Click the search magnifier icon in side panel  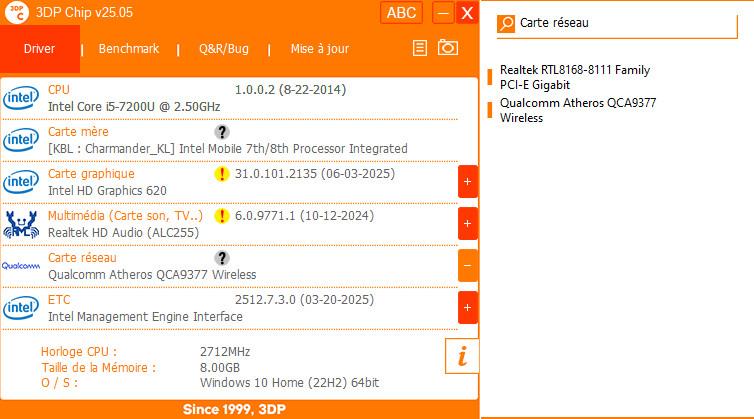(x=506, y=23)
